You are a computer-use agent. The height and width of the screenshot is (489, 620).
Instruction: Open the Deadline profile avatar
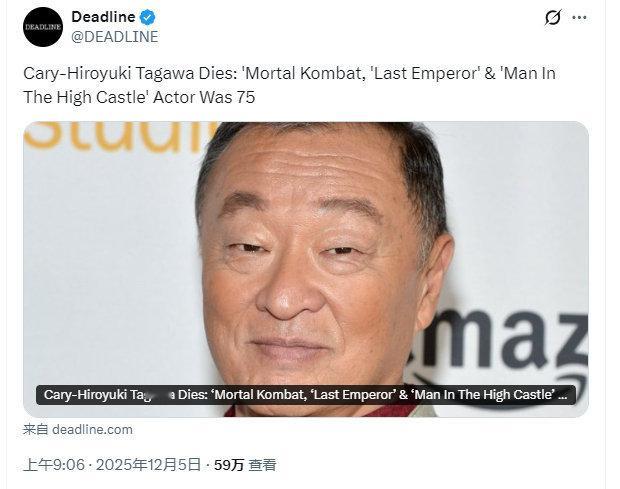43,27
